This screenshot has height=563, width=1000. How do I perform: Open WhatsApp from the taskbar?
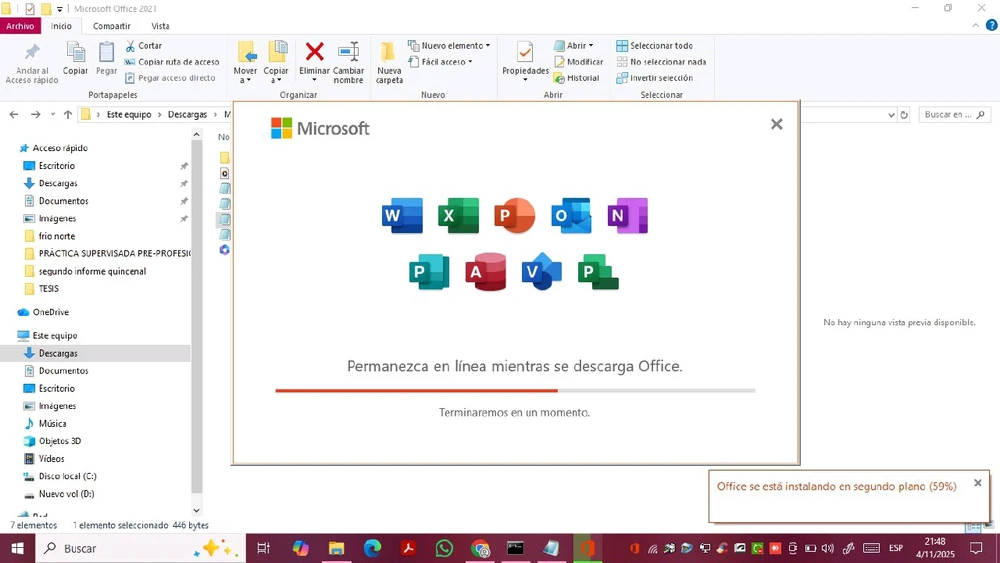point(444,548)
